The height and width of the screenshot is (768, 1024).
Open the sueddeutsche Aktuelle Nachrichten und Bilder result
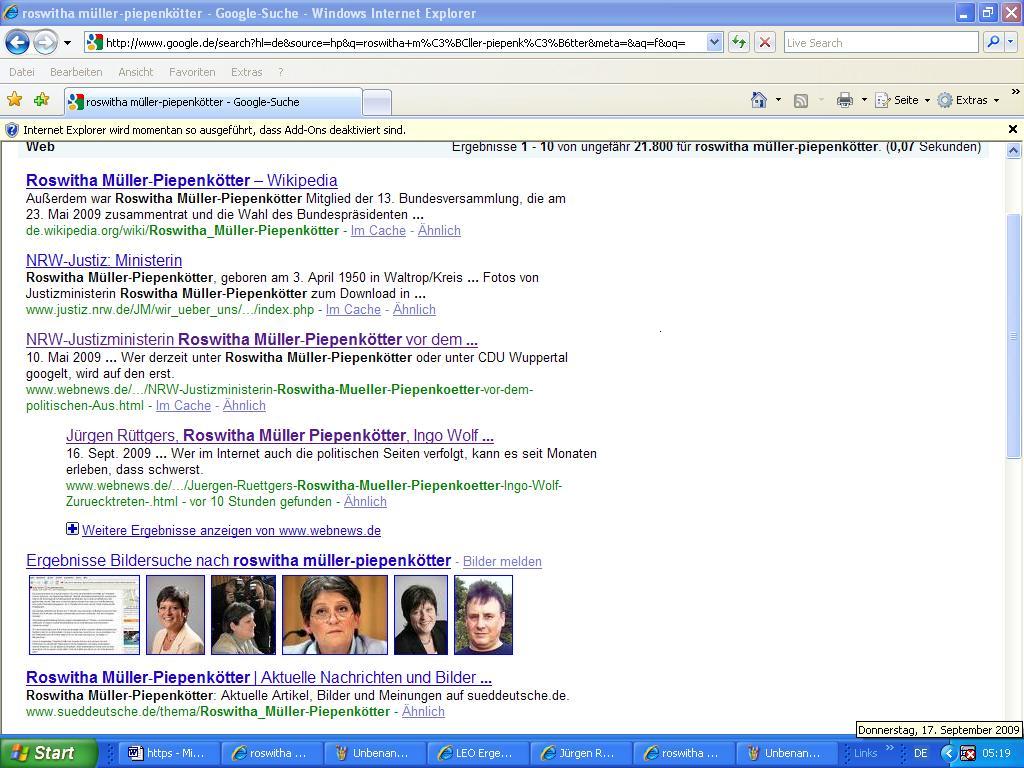point(259,677)
